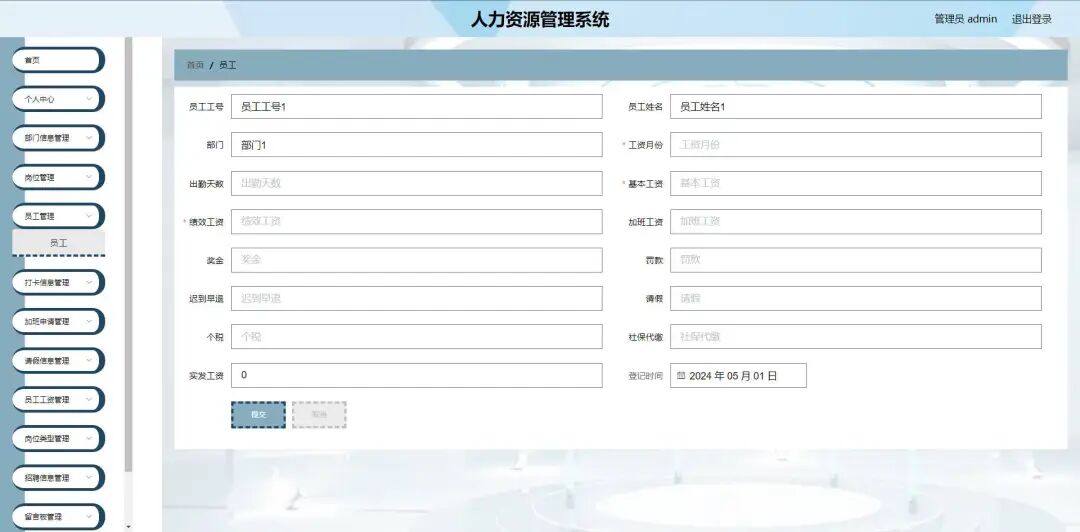Click the calendar icon in 登记时间
1080x532 pixels.
pyautogui.click(x=681, y=376)
